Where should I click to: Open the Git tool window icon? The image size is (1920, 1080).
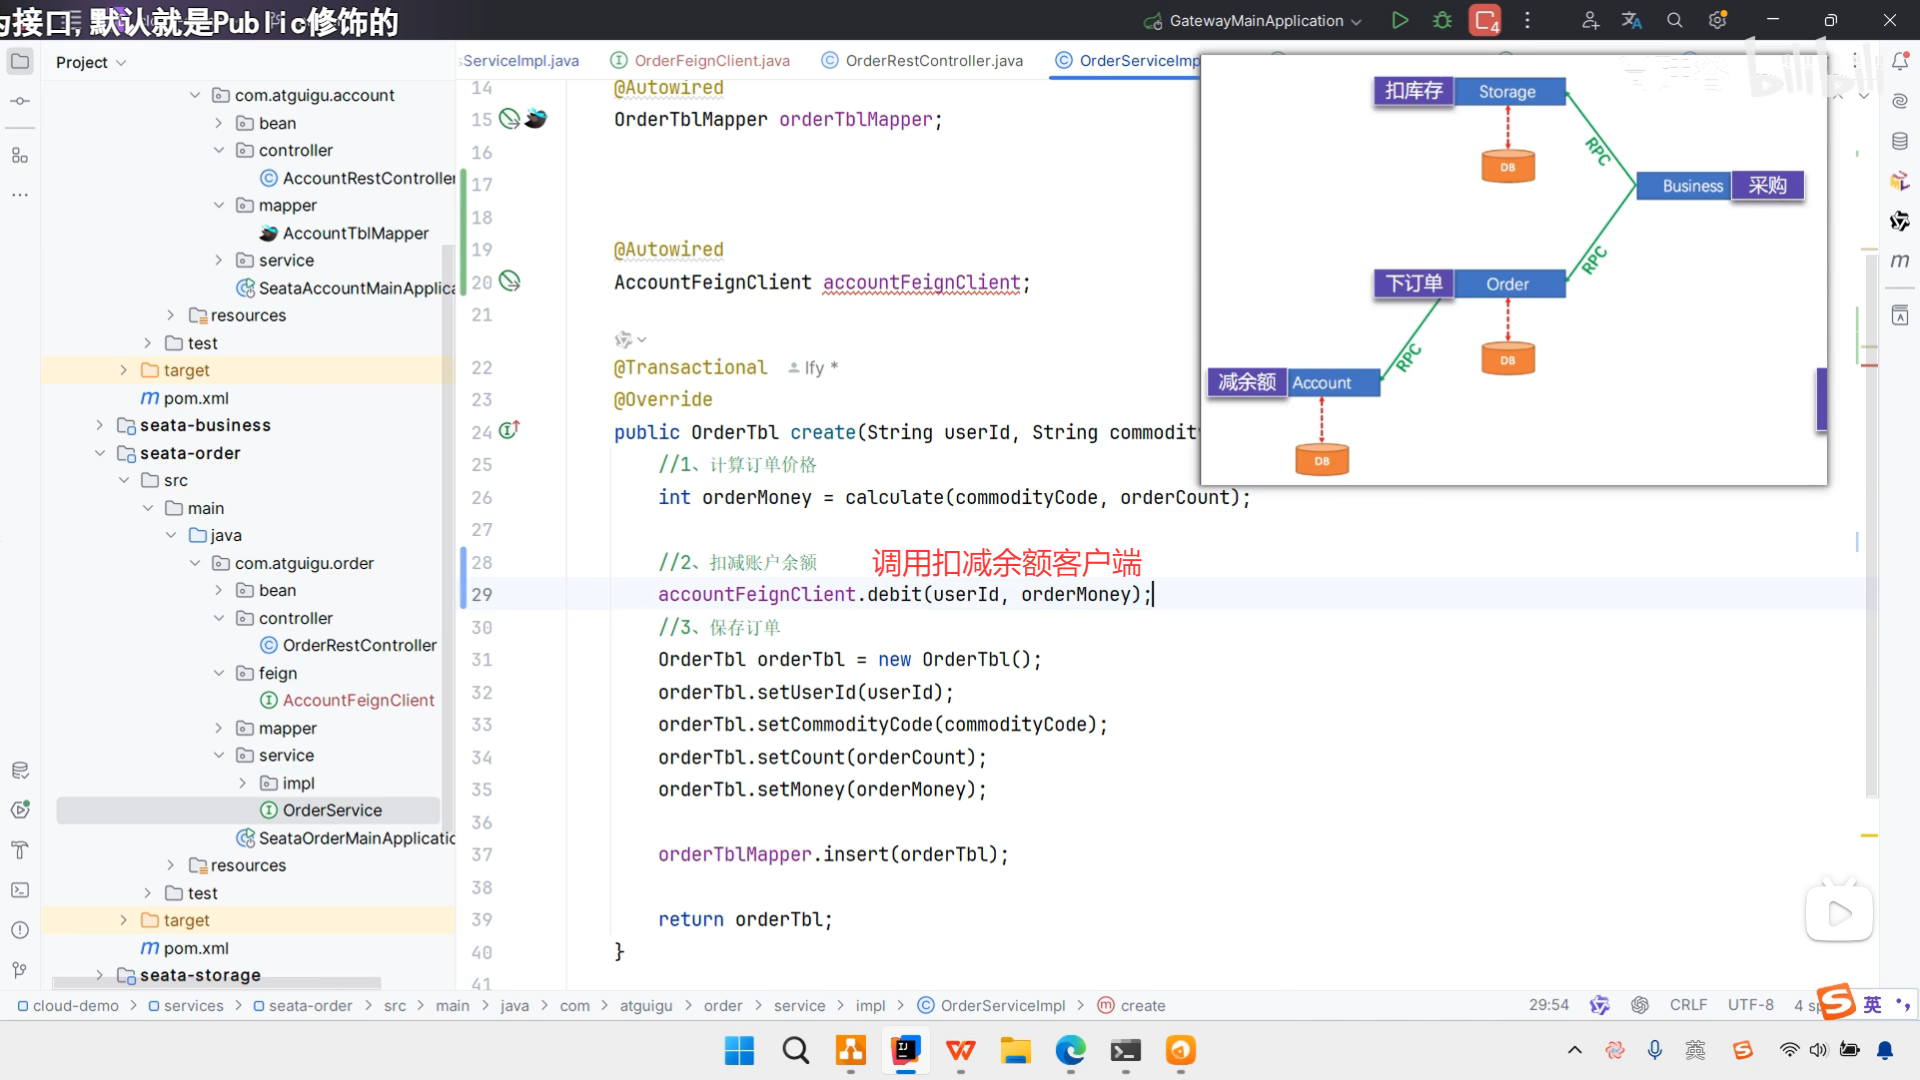(x=20, y=970)
